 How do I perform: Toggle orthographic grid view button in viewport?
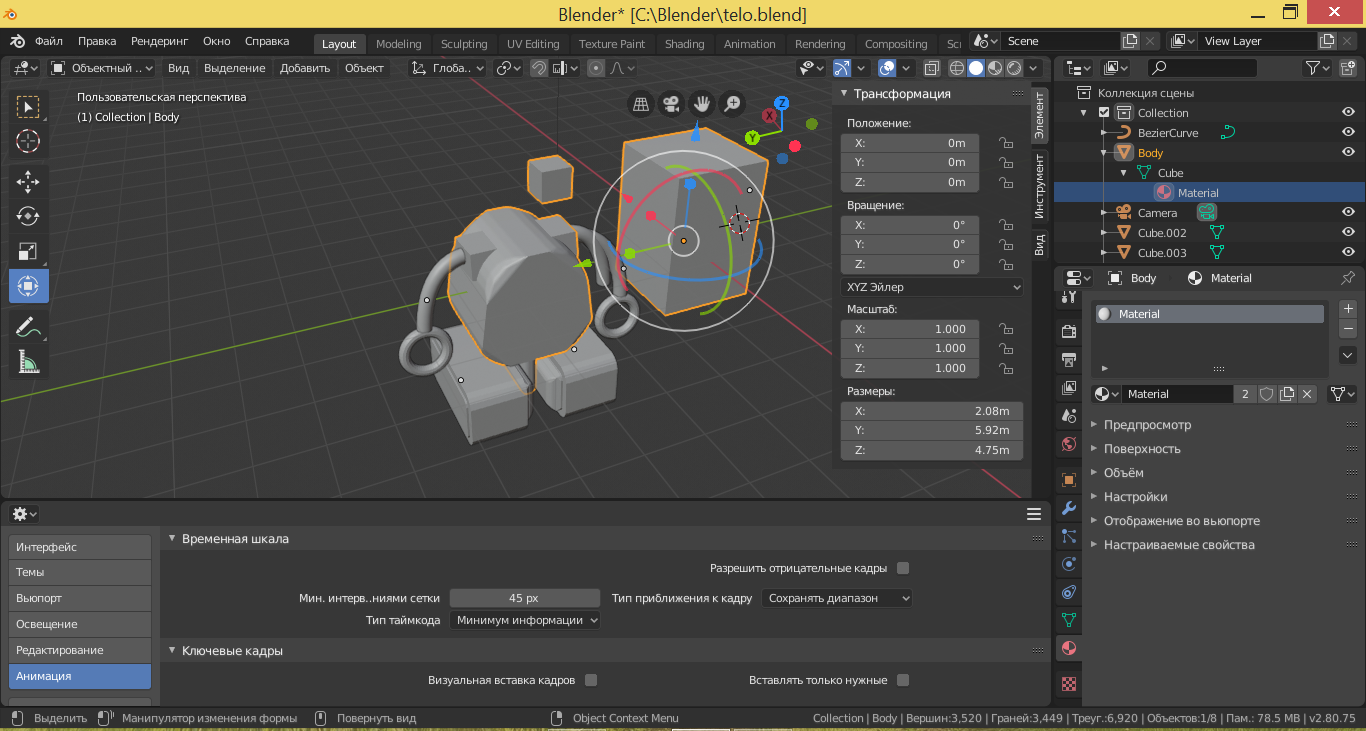coord(641,103)
